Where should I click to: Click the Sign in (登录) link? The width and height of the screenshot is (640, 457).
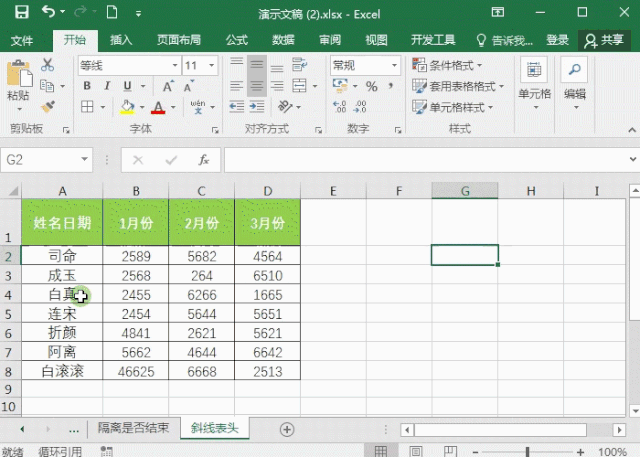(557, 40)
